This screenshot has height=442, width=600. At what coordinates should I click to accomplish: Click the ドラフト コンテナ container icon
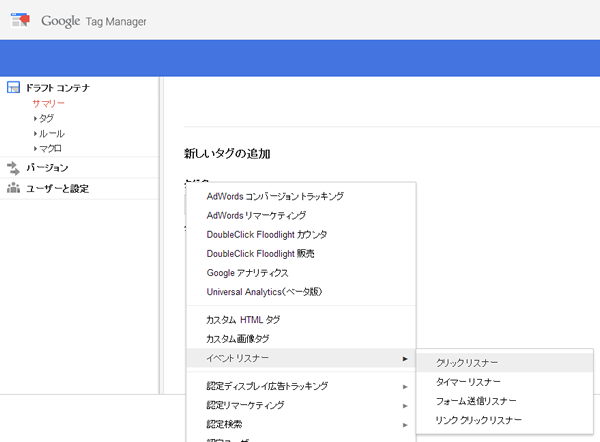coord(13,87)
